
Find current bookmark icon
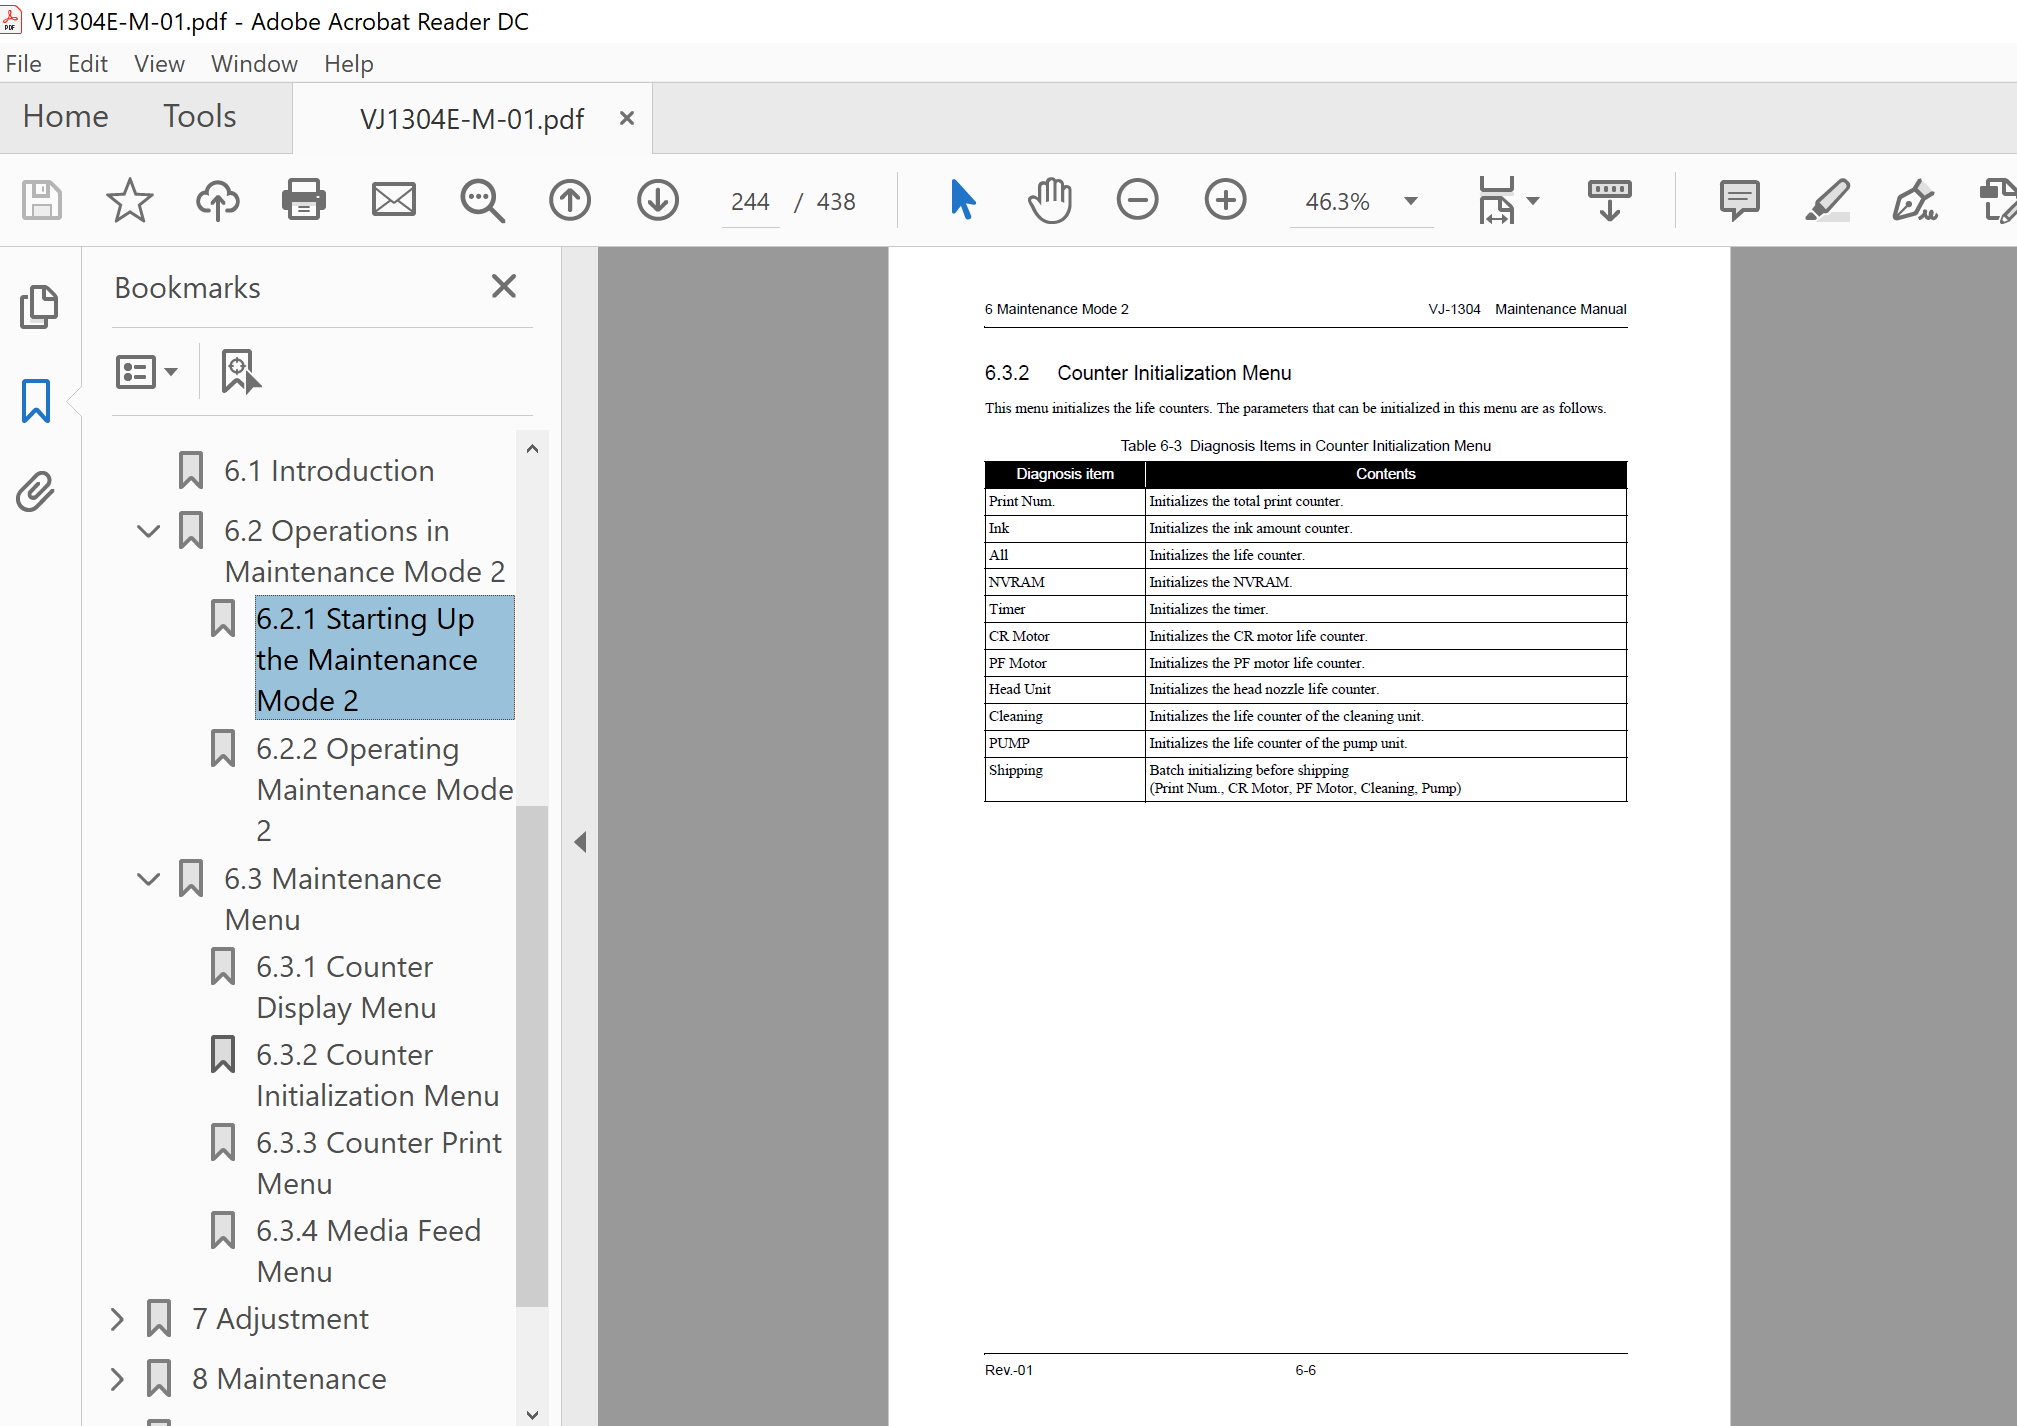point(240,372)
